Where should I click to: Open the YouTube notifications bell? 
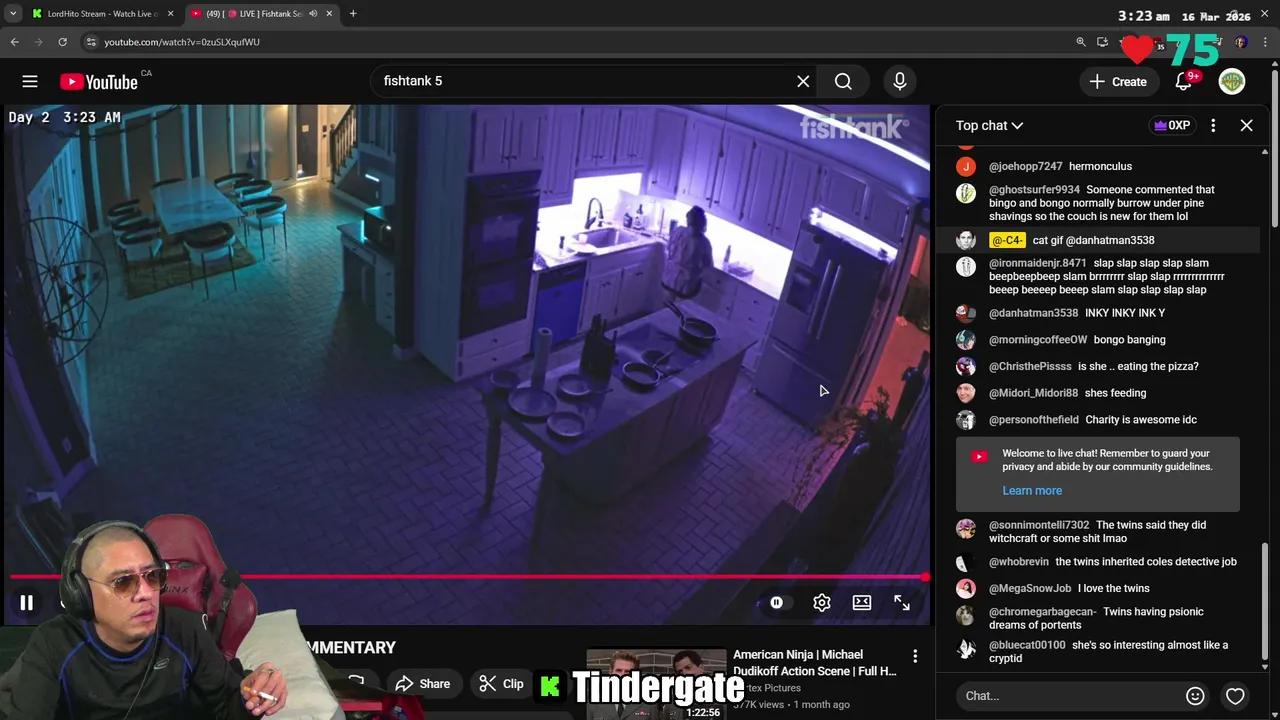pyautogui.click(x=1185, y=82)
